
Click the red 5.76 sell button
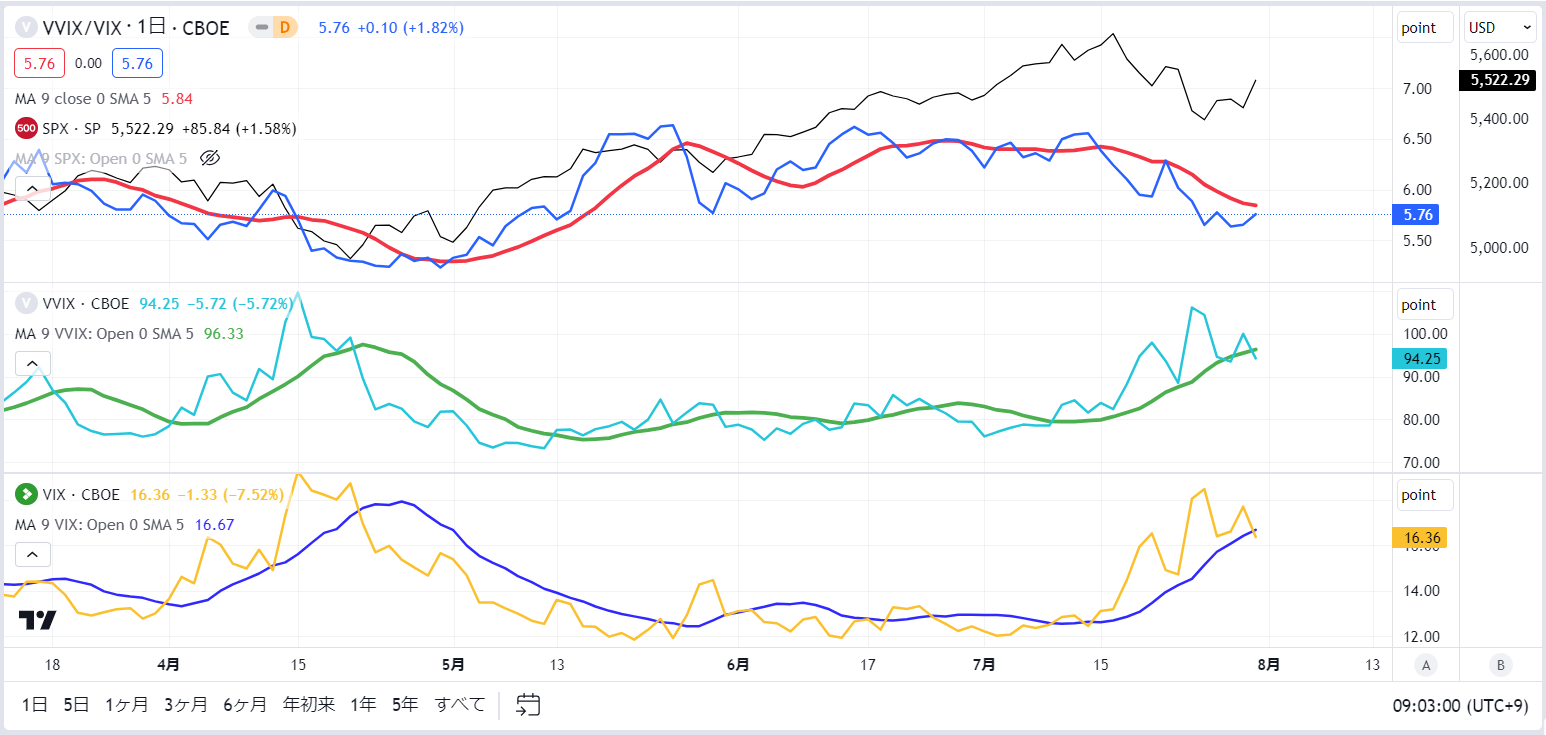click(x=39, y=63)
